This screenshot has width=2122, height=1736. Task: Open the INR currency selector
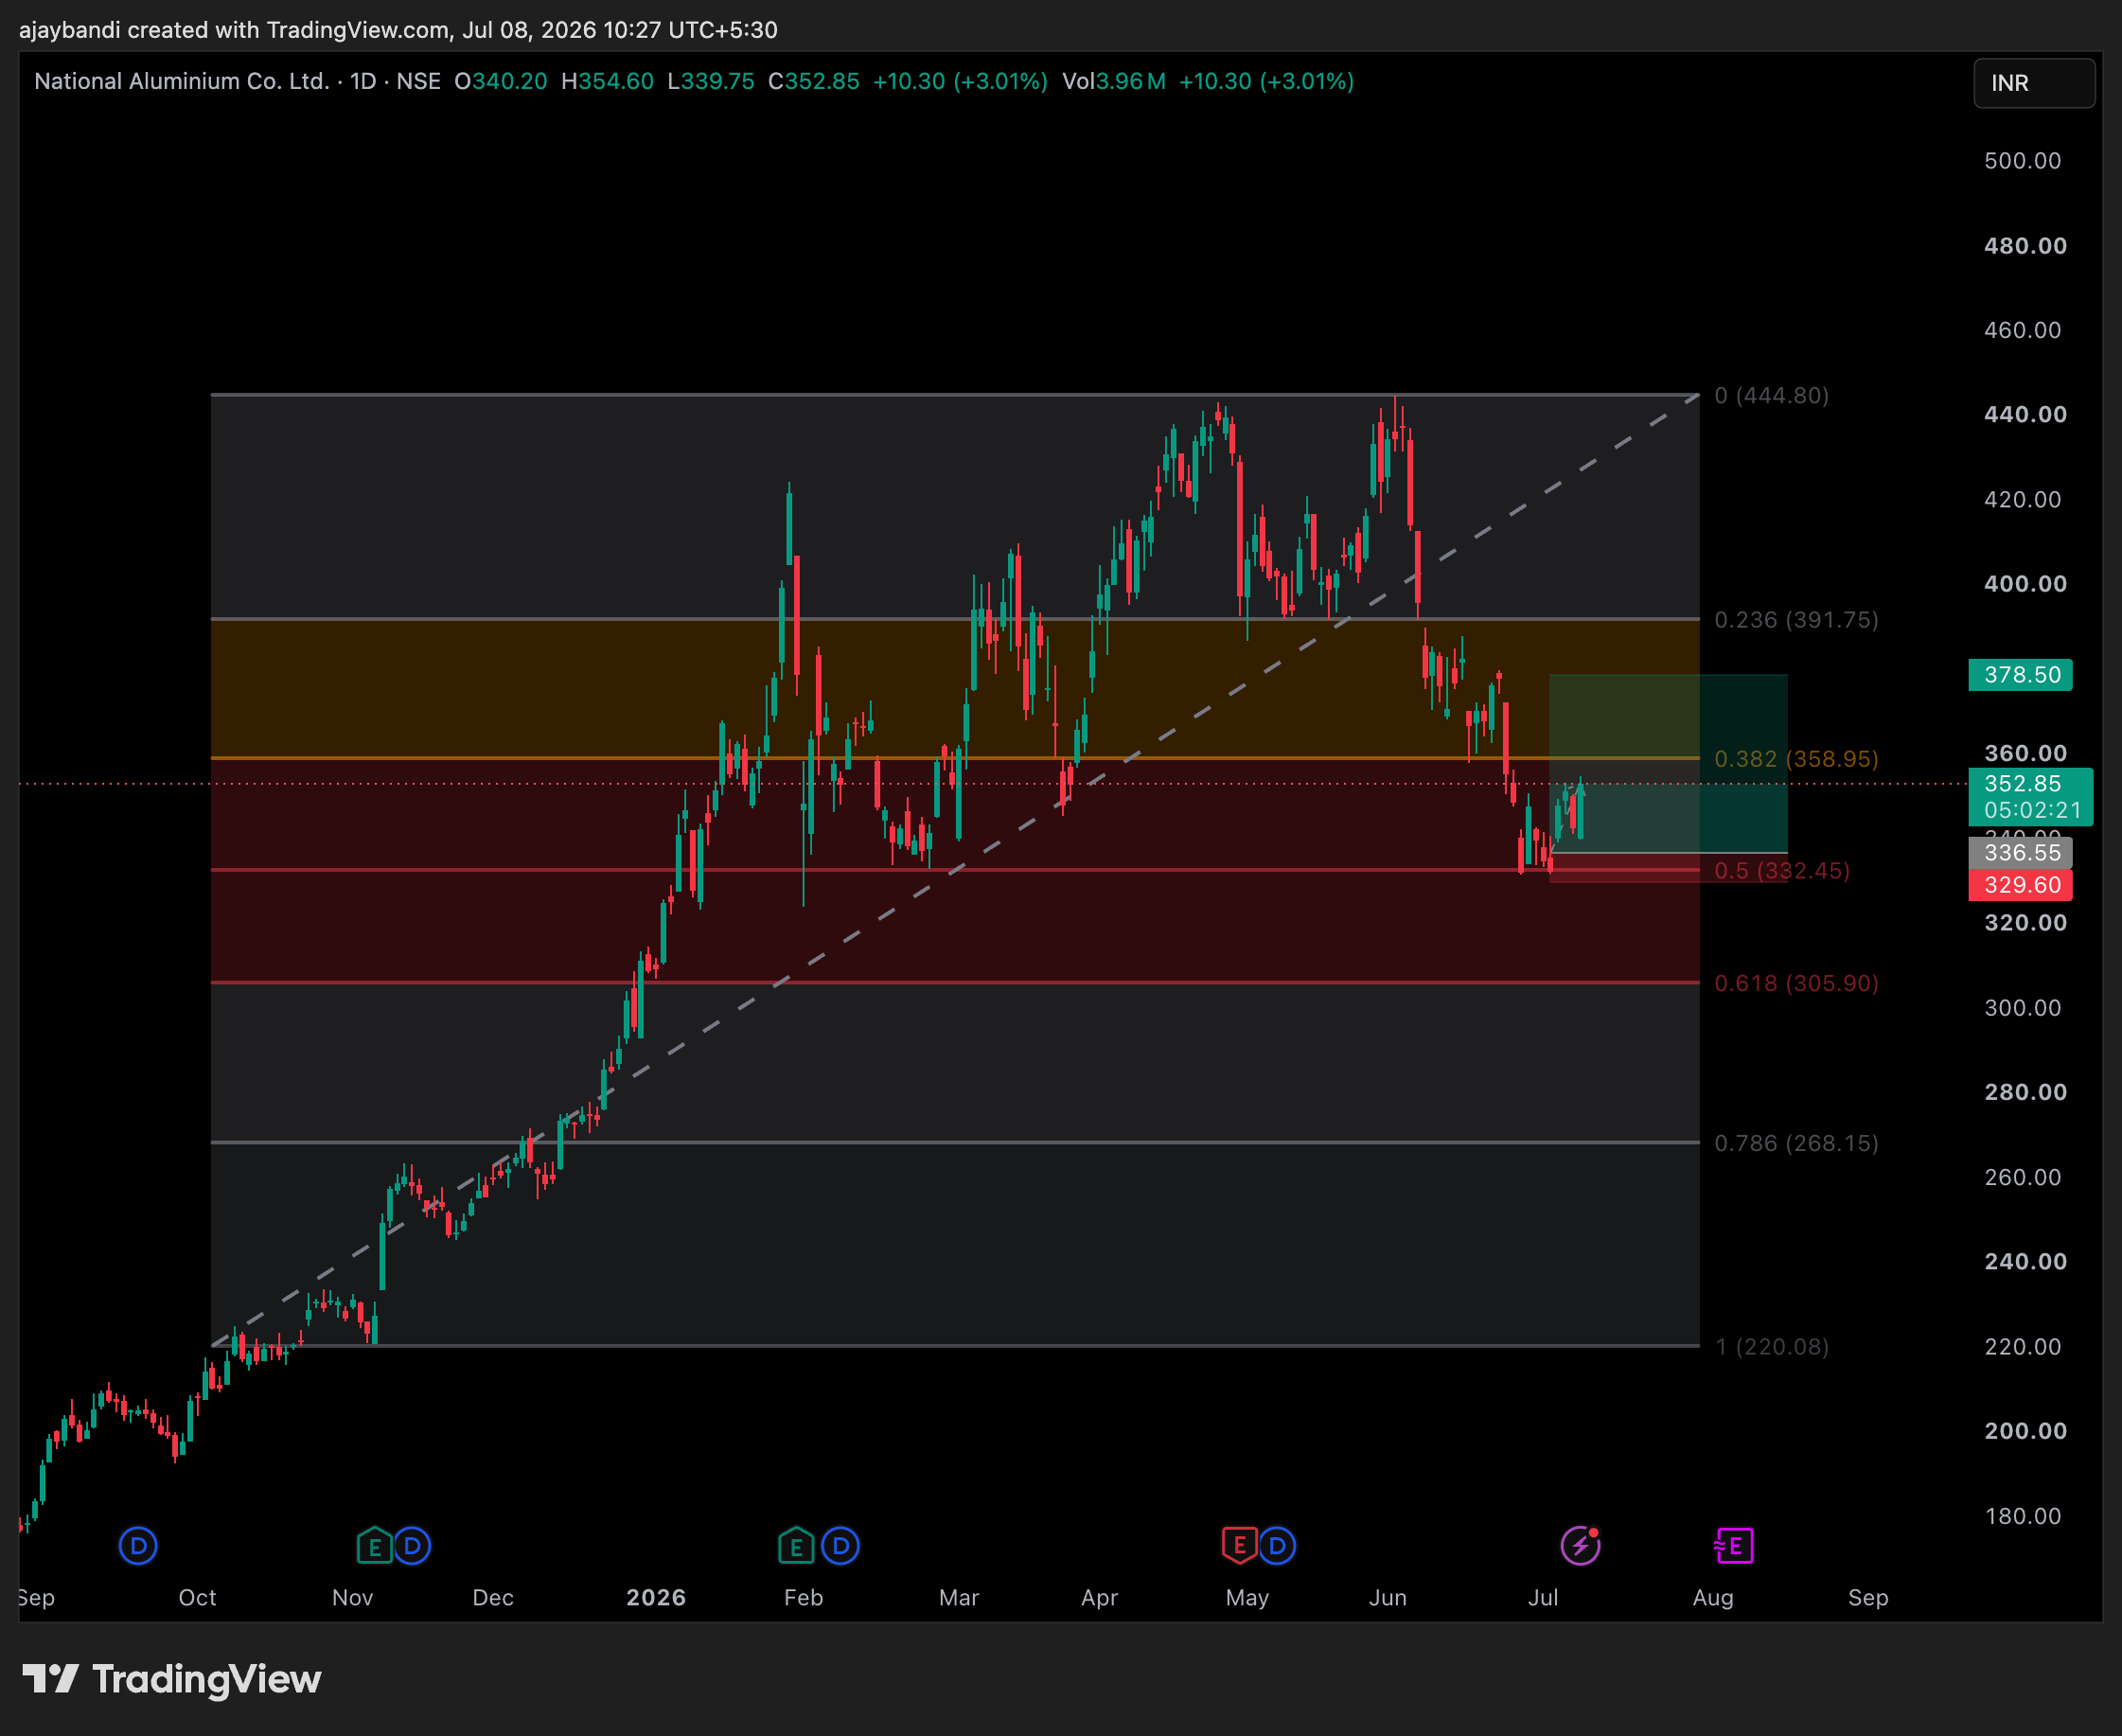(2033, 83)
